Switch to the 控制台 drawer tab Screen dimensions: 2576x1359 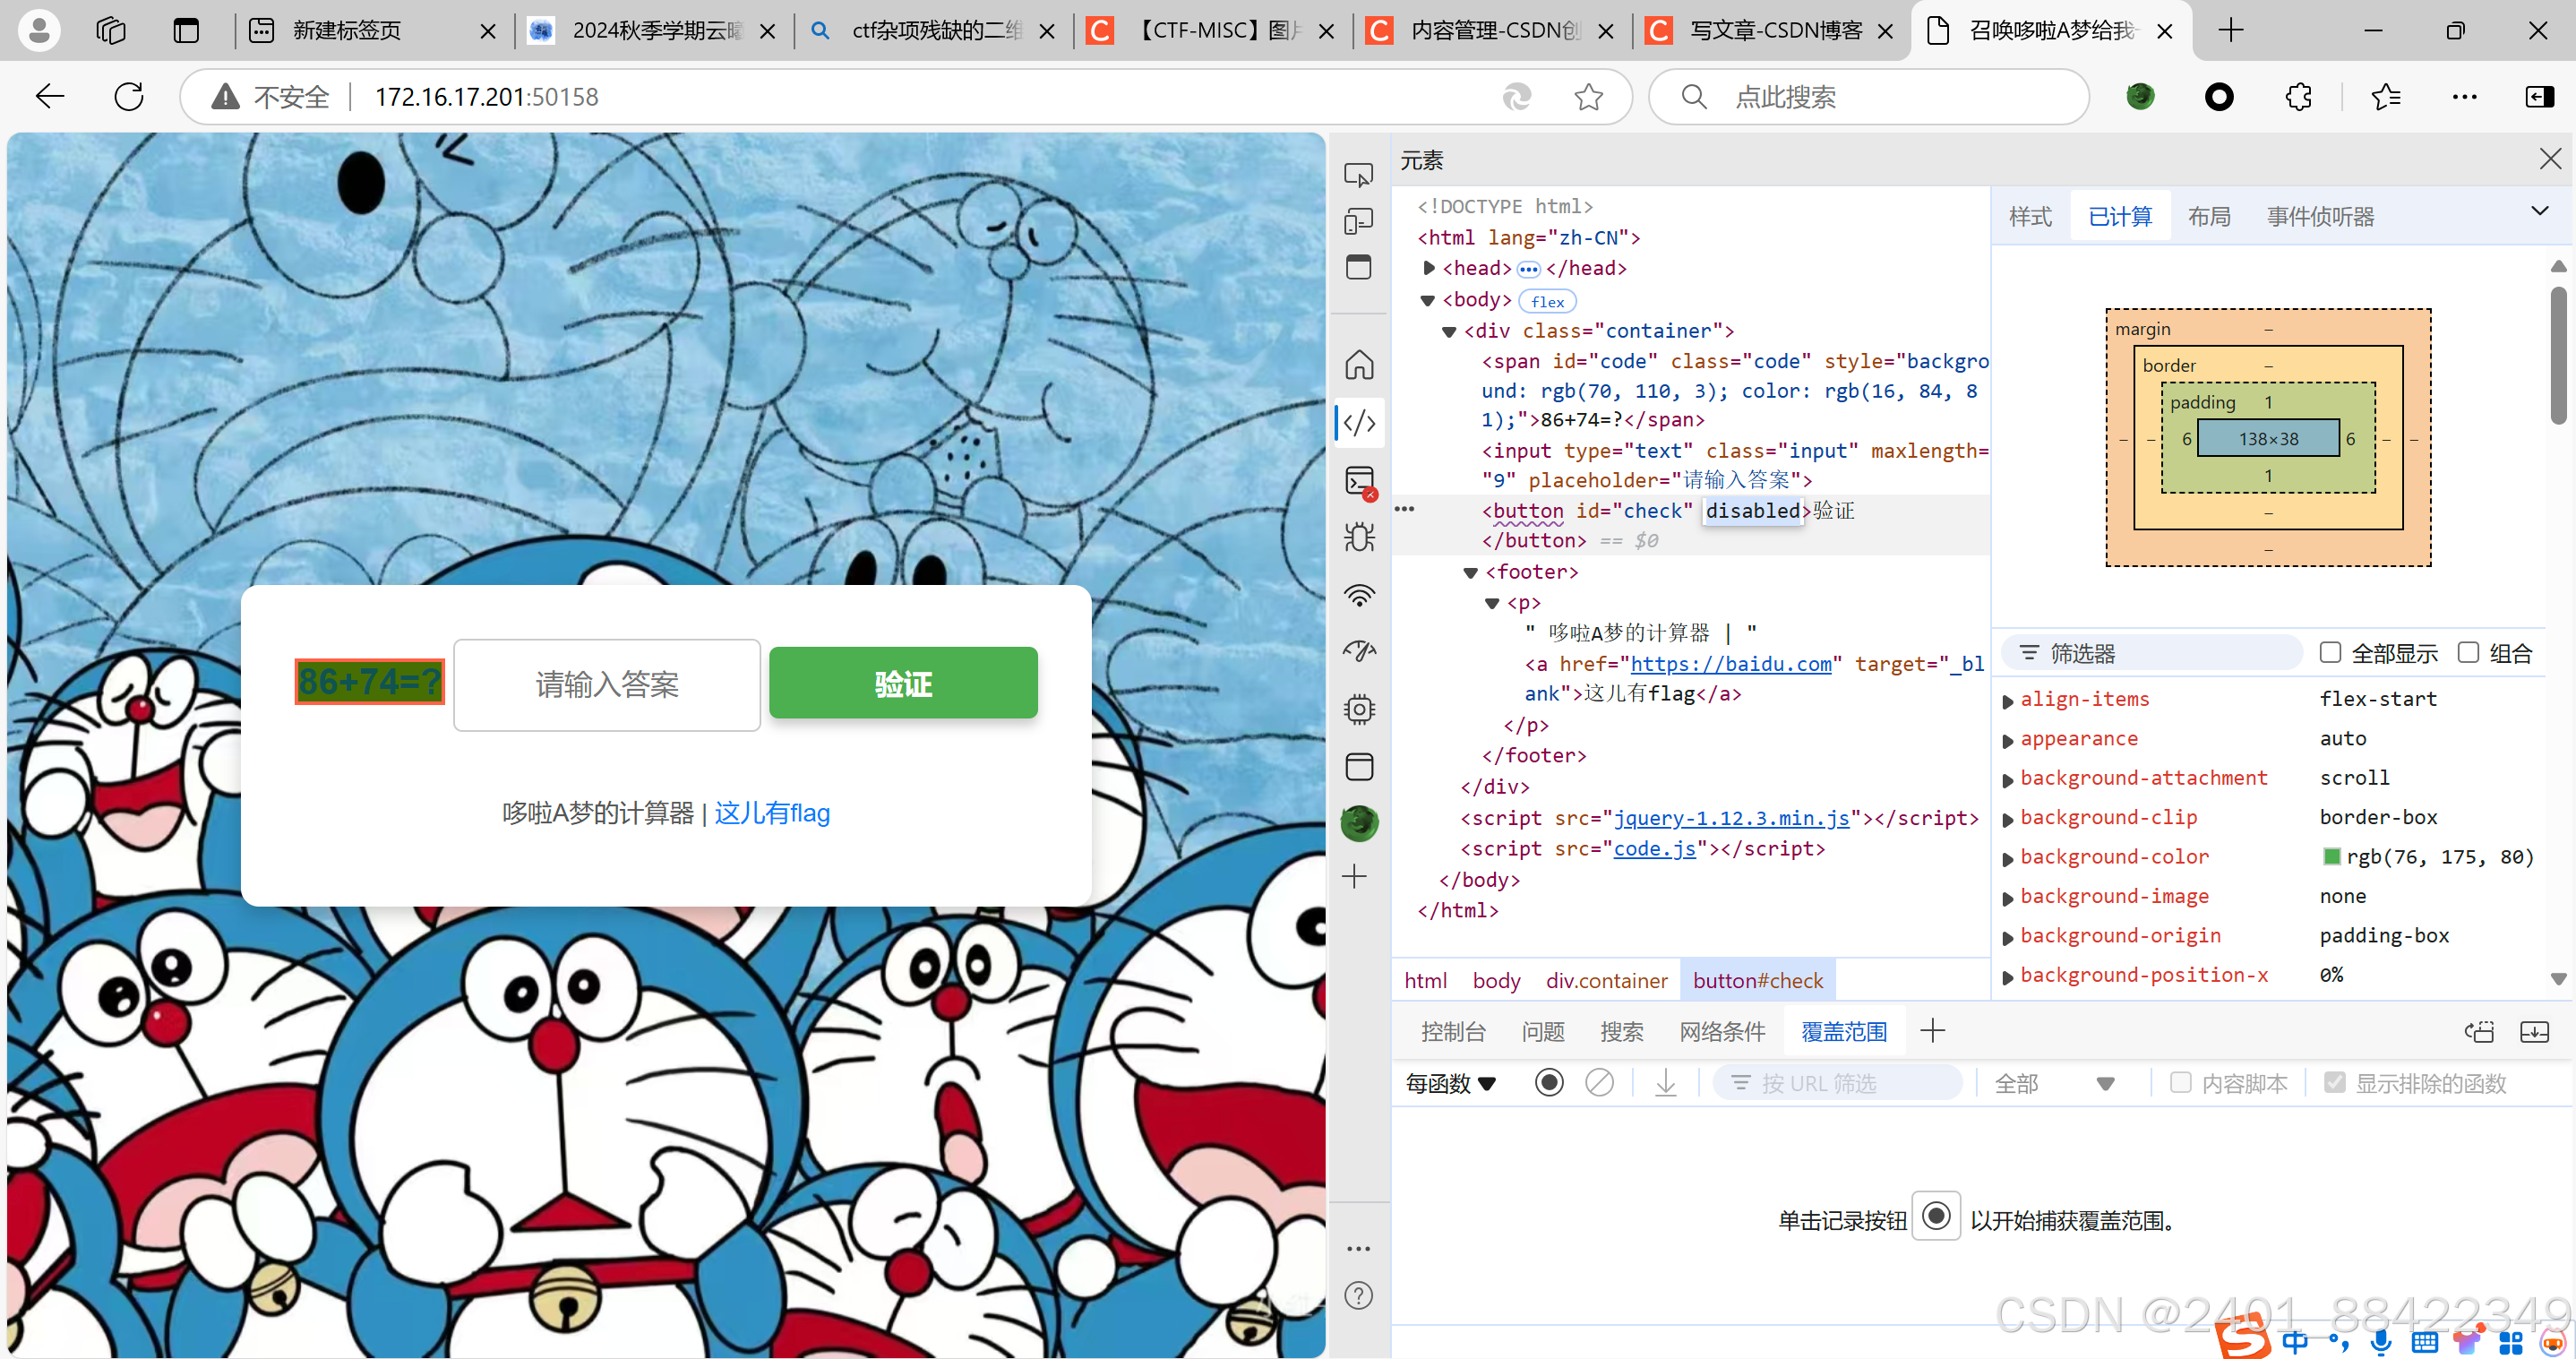tap(1453, 1031)
